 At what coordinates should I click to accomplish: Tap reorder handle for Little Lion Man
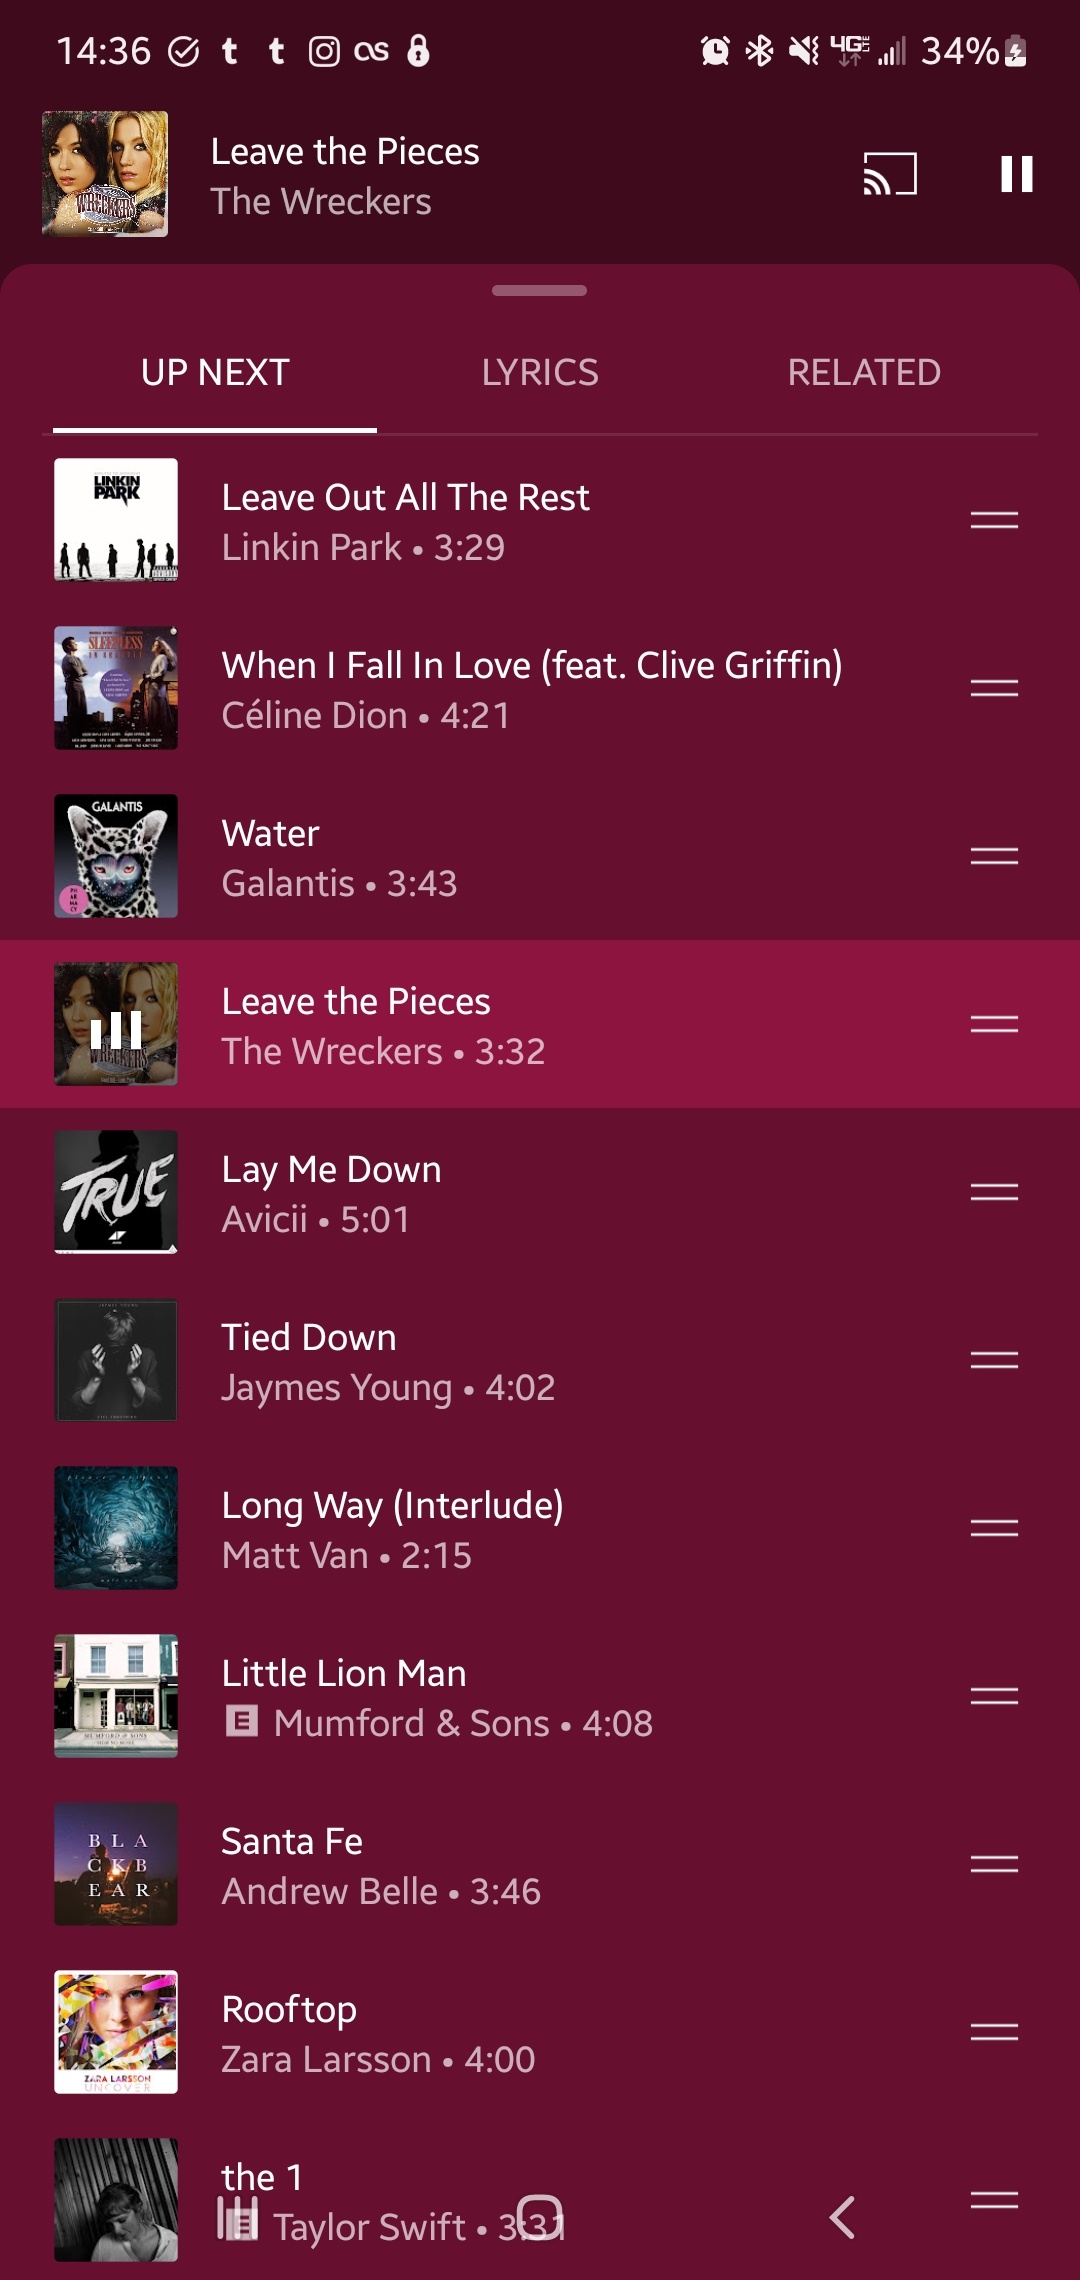tap(994, 1696)
